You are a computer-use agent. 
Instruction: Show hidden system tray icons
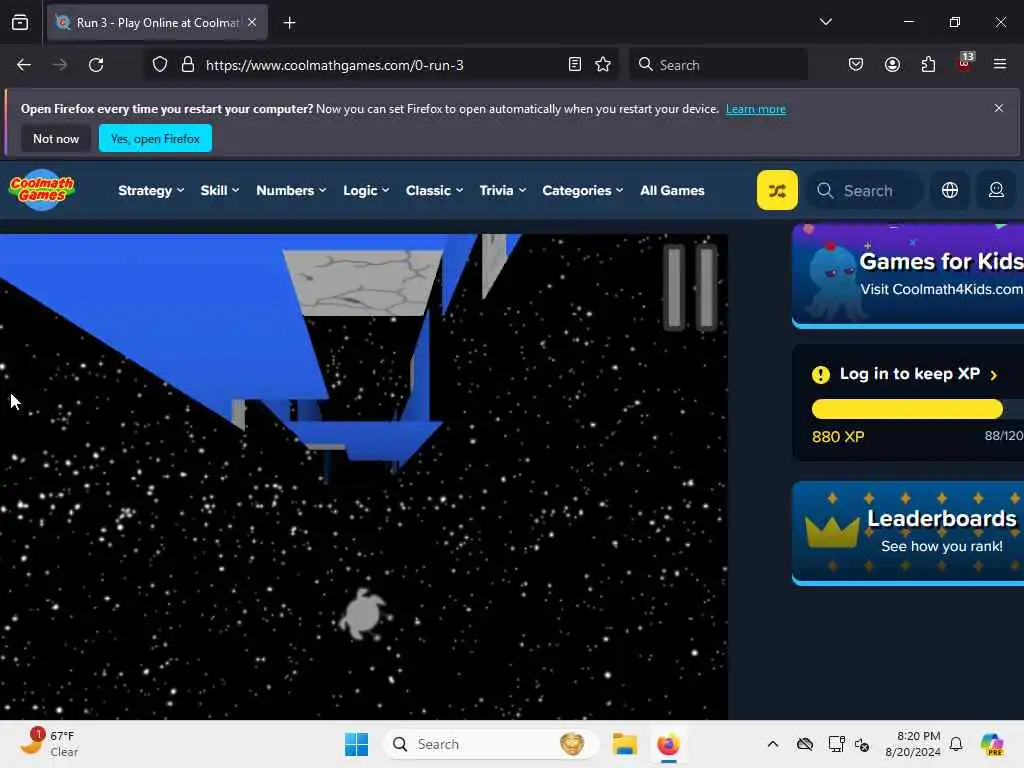click(x=773, y=744)
